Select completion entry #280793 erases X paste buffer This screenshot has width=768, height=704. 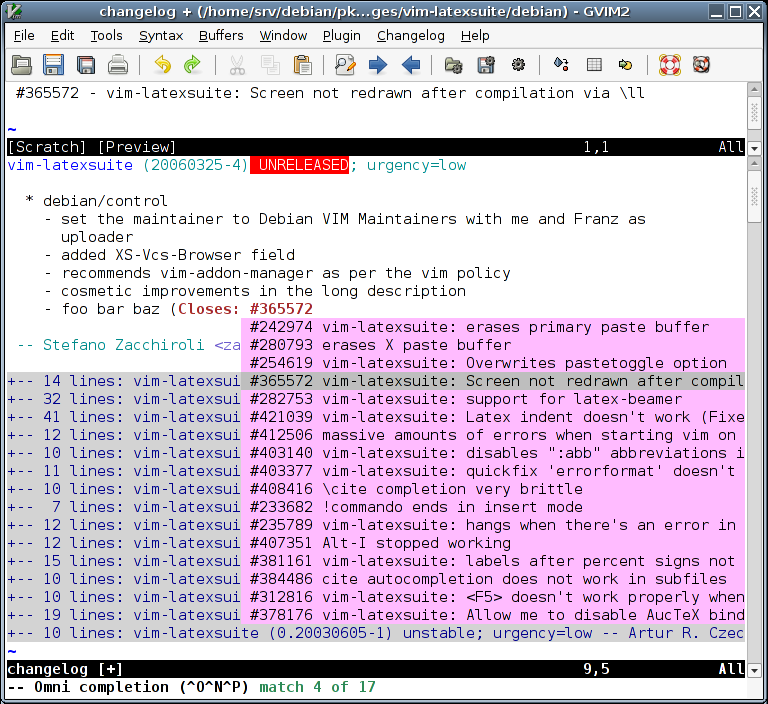point(493,345)
